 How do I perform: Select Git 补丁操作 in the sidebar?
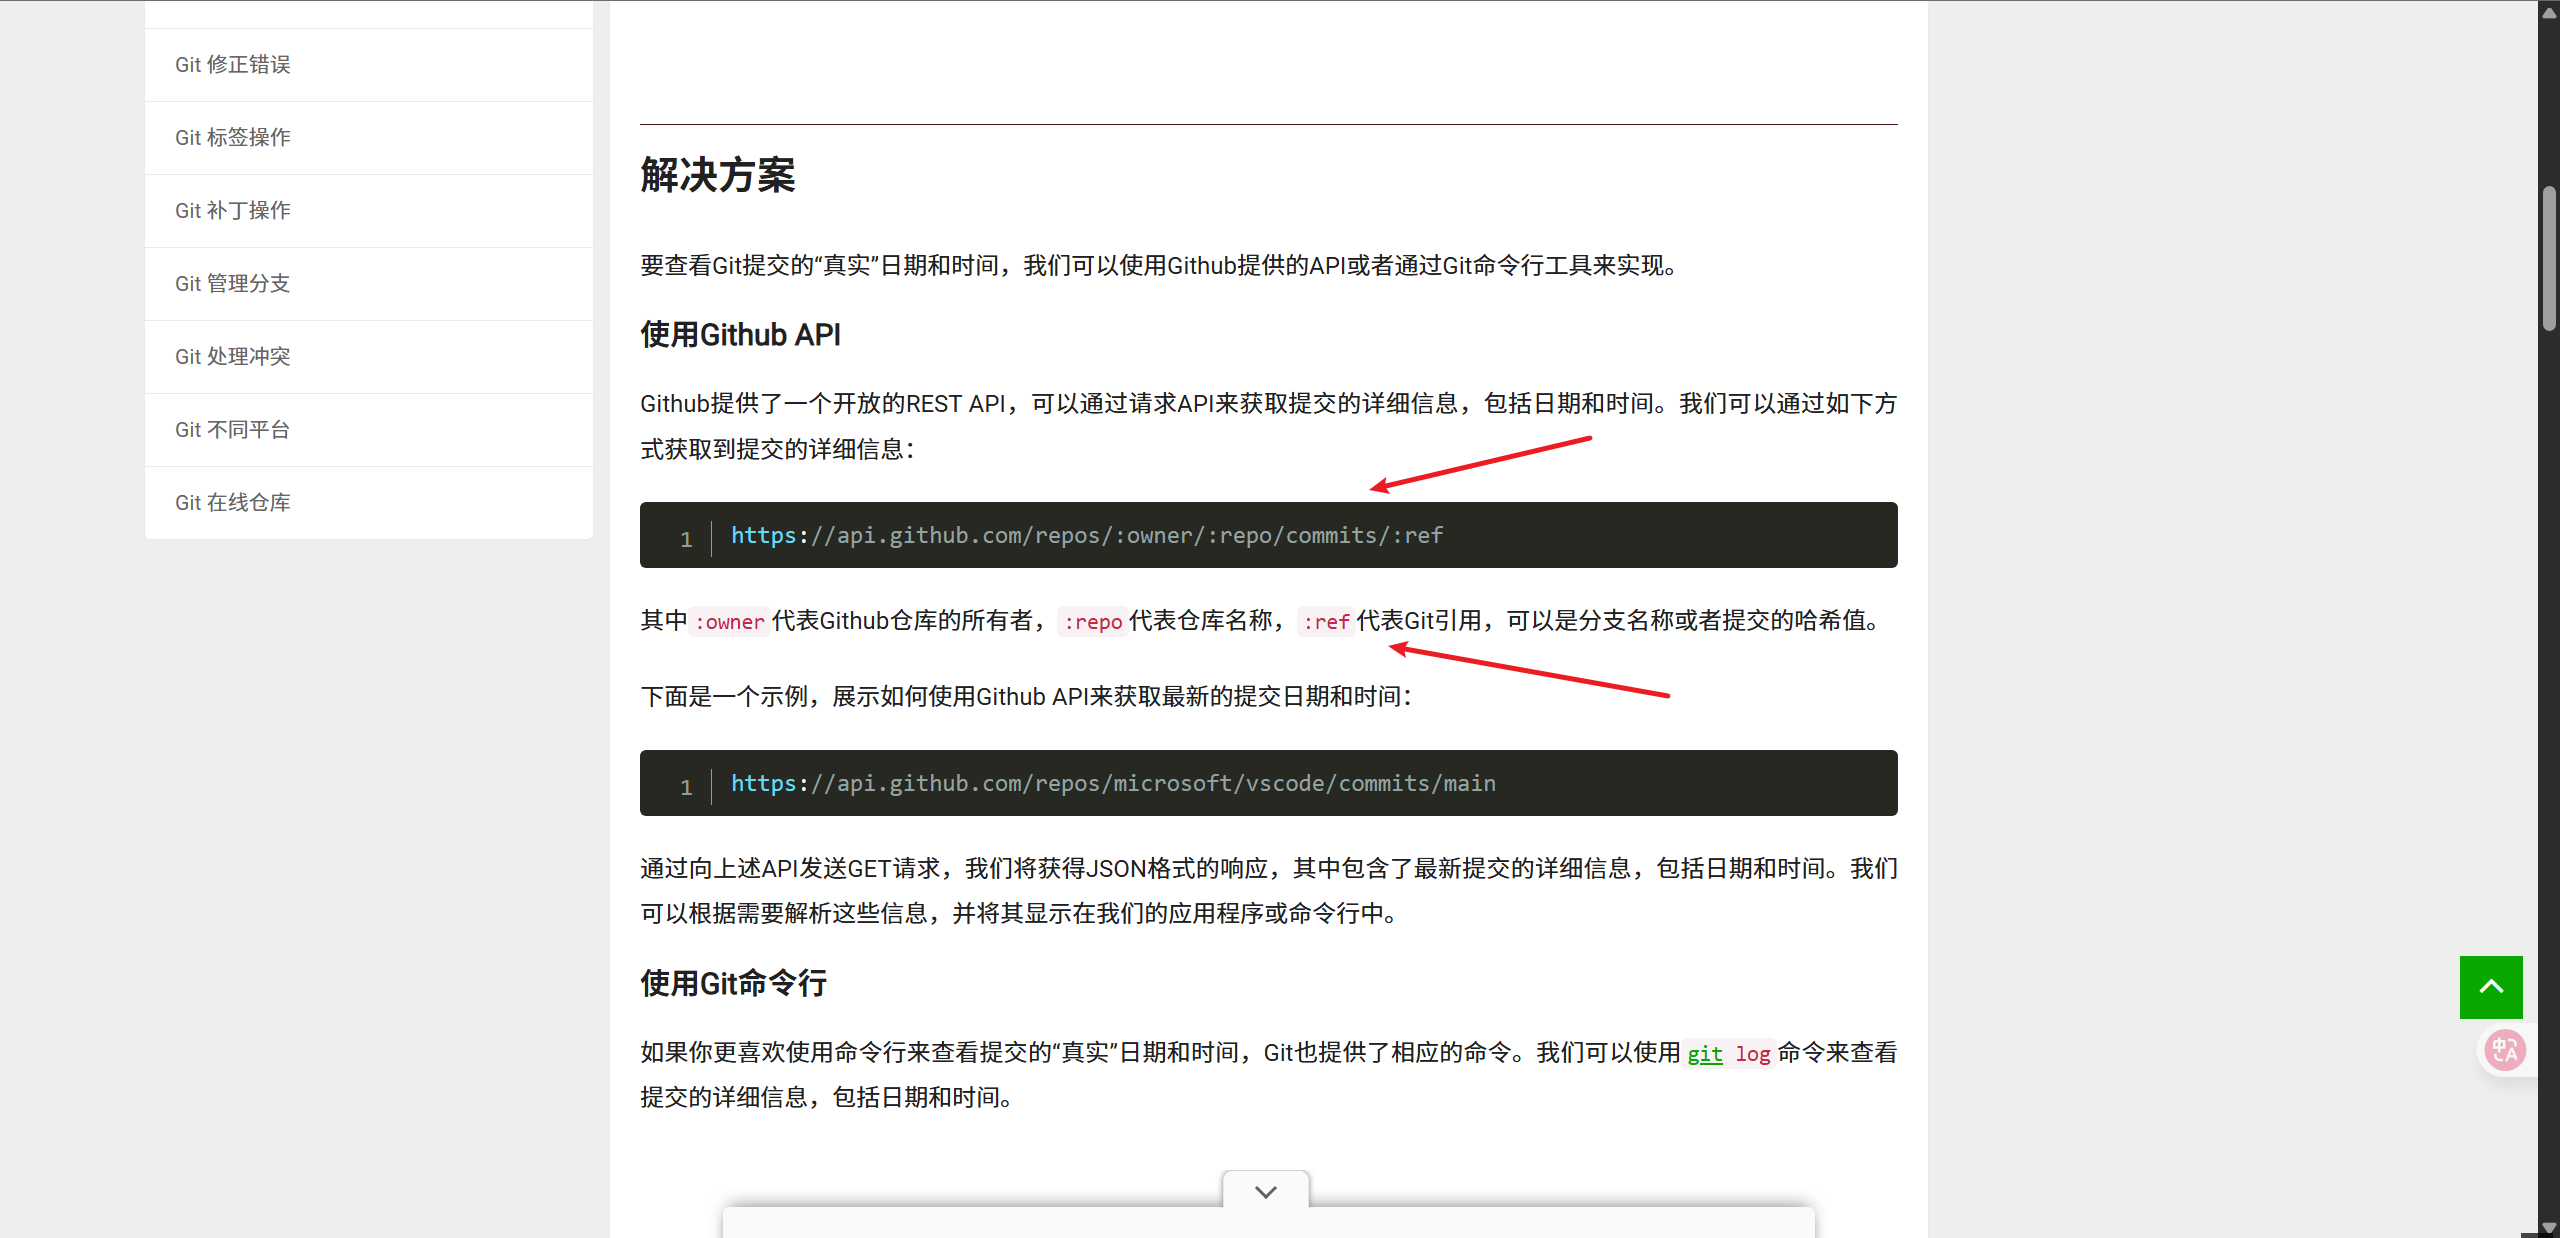click(232, 211)
